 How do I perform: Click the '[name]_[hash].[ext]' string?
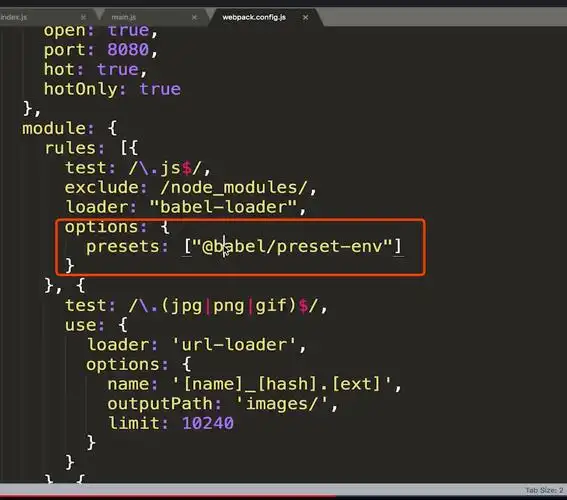pyautogui.click(x=282, y=384)
